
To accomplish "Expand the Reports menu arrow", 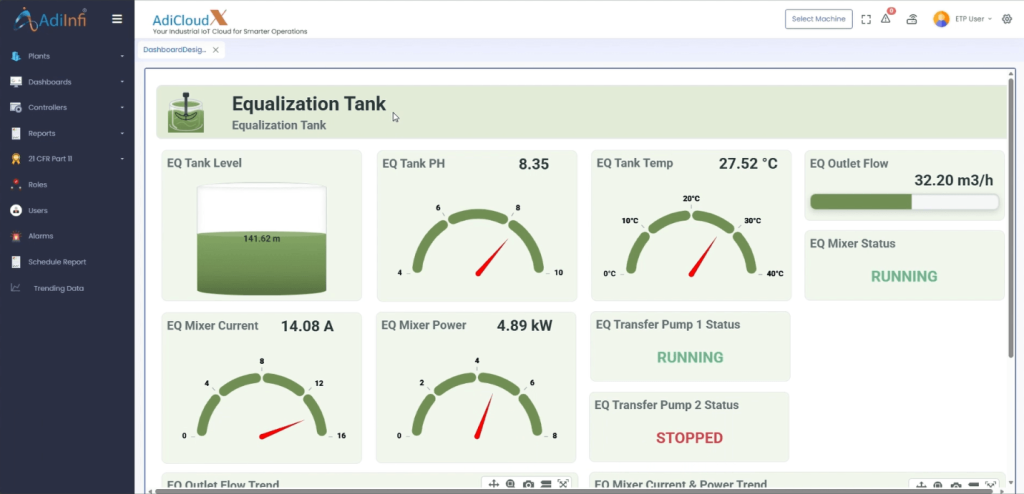I will 122,133.
